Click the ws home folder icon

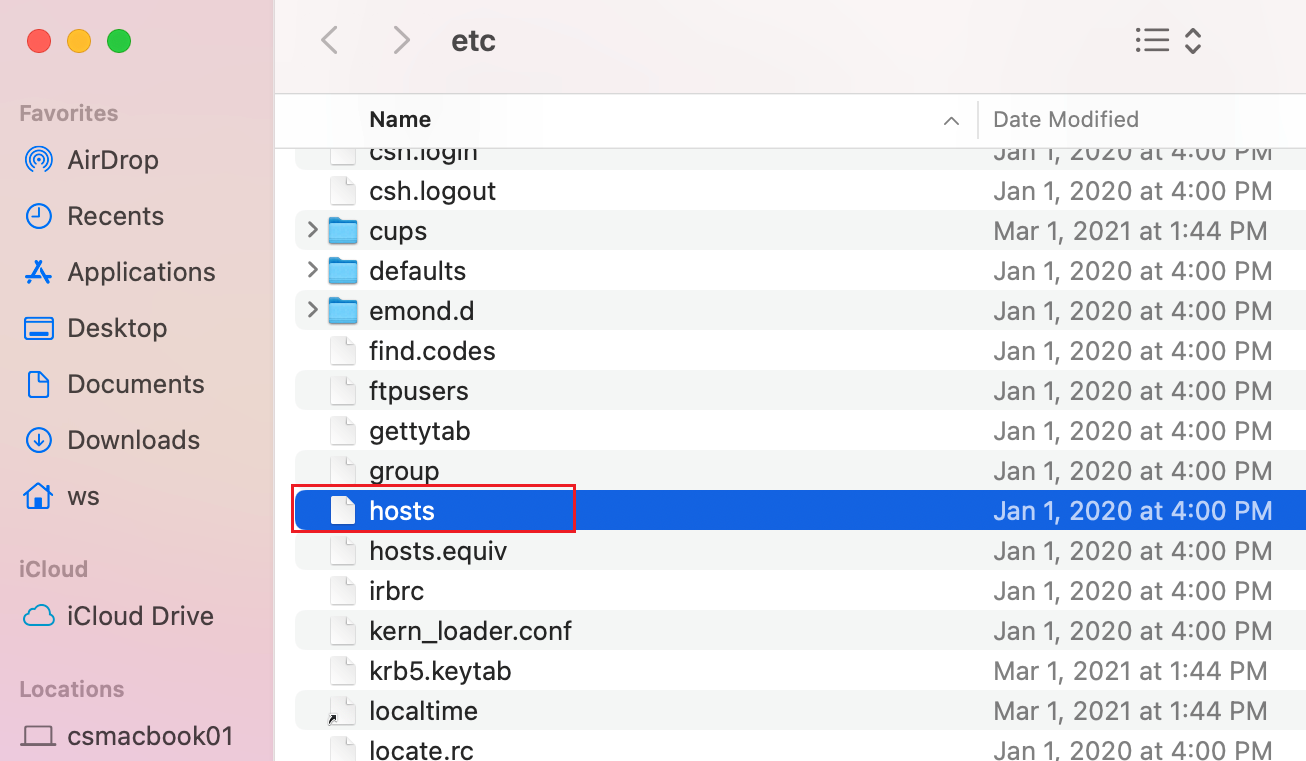38,496
